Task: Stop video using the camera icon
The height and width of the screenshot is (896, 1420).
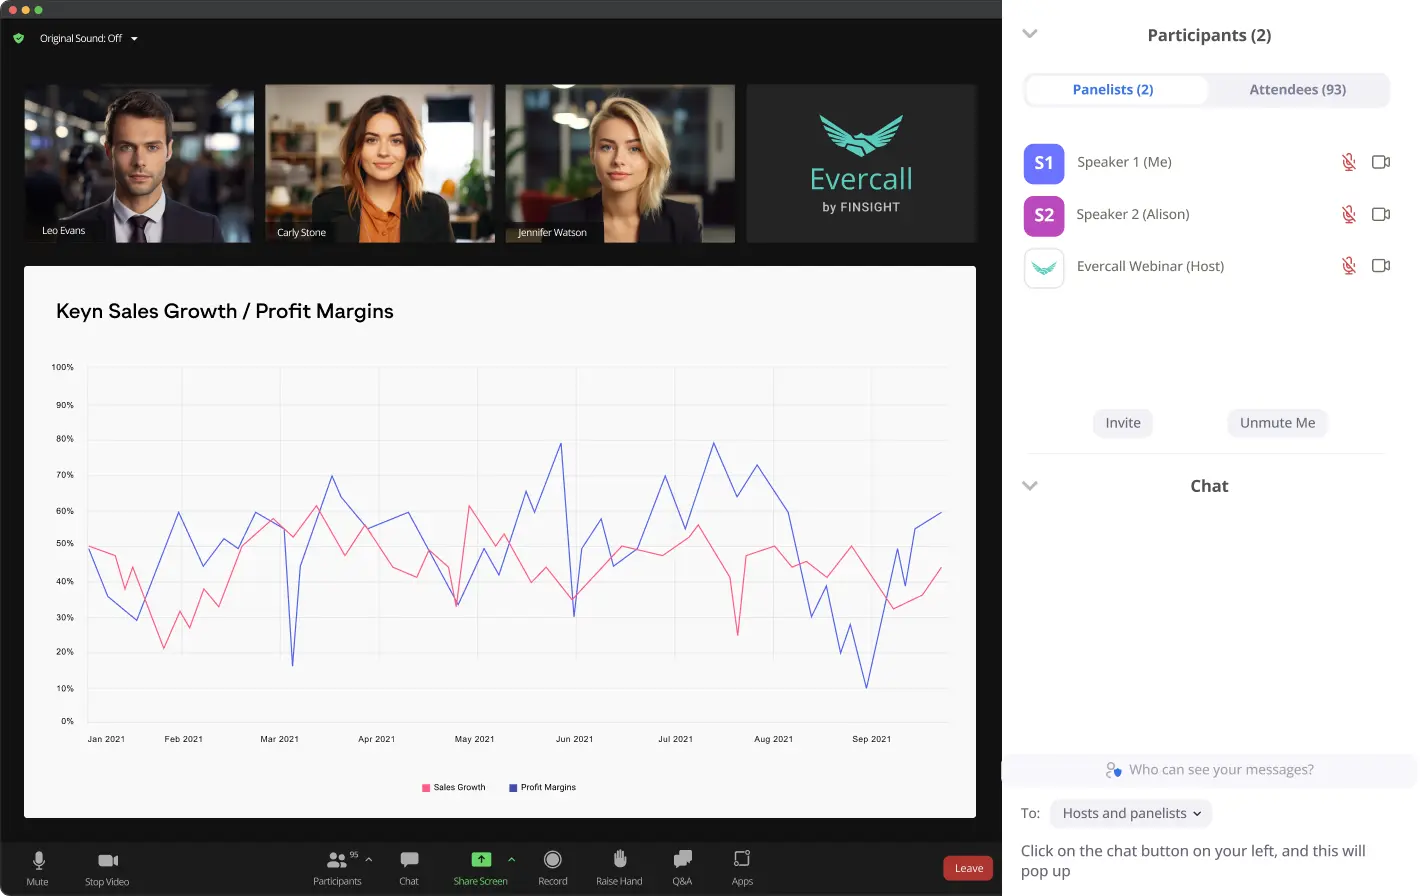Action: pos(108,860)
